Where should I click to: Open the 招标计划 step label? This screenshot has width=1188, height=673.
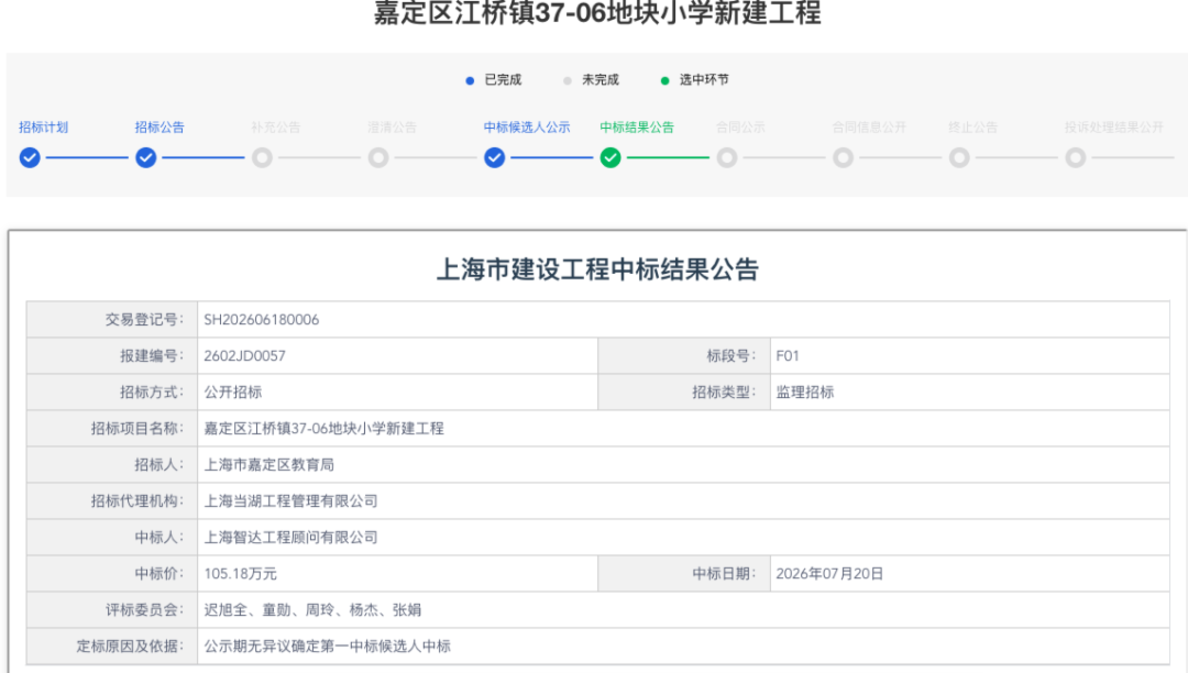43,127
